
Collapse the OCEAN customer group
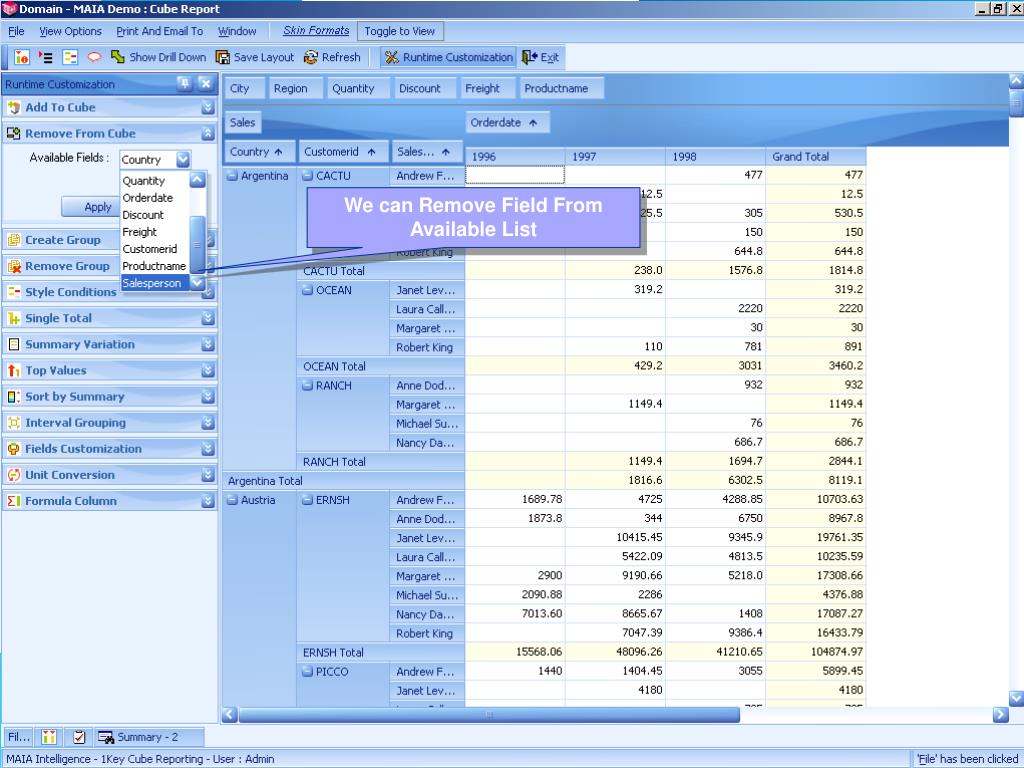[x=308, y=291]
